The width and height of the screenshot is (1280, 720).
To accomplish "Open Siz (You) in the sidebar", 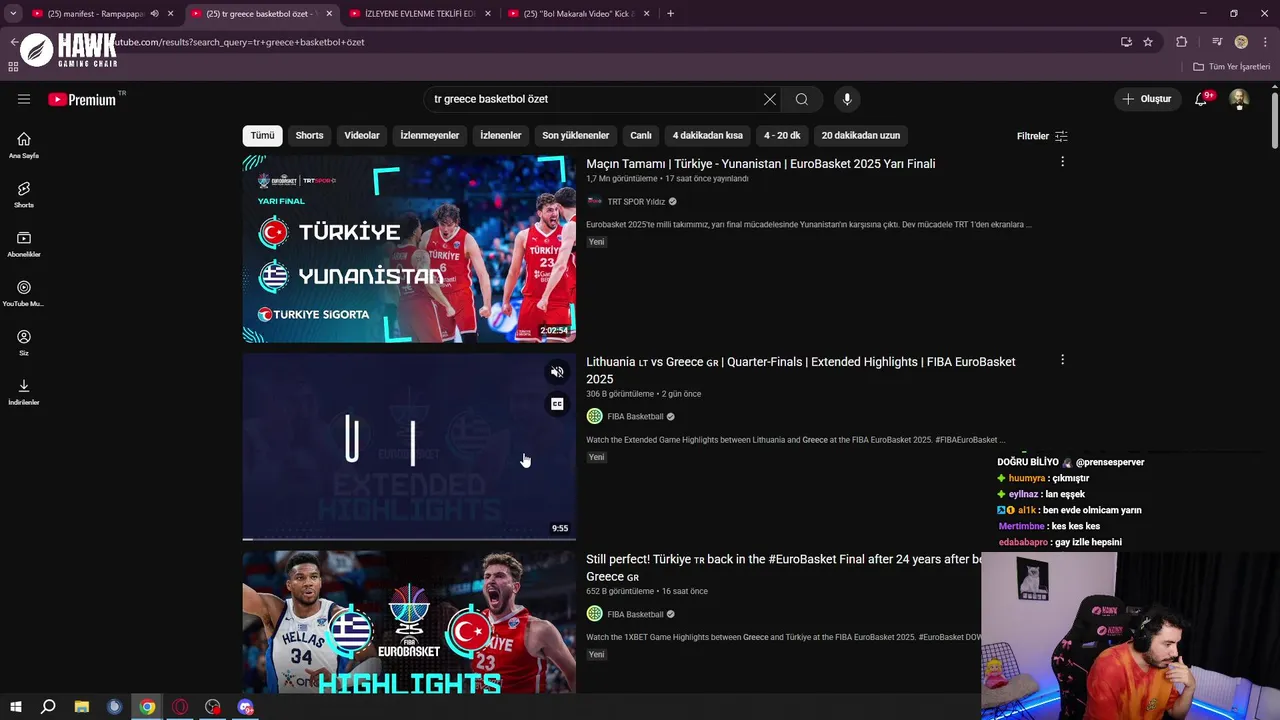I will (x=24, y=342).
